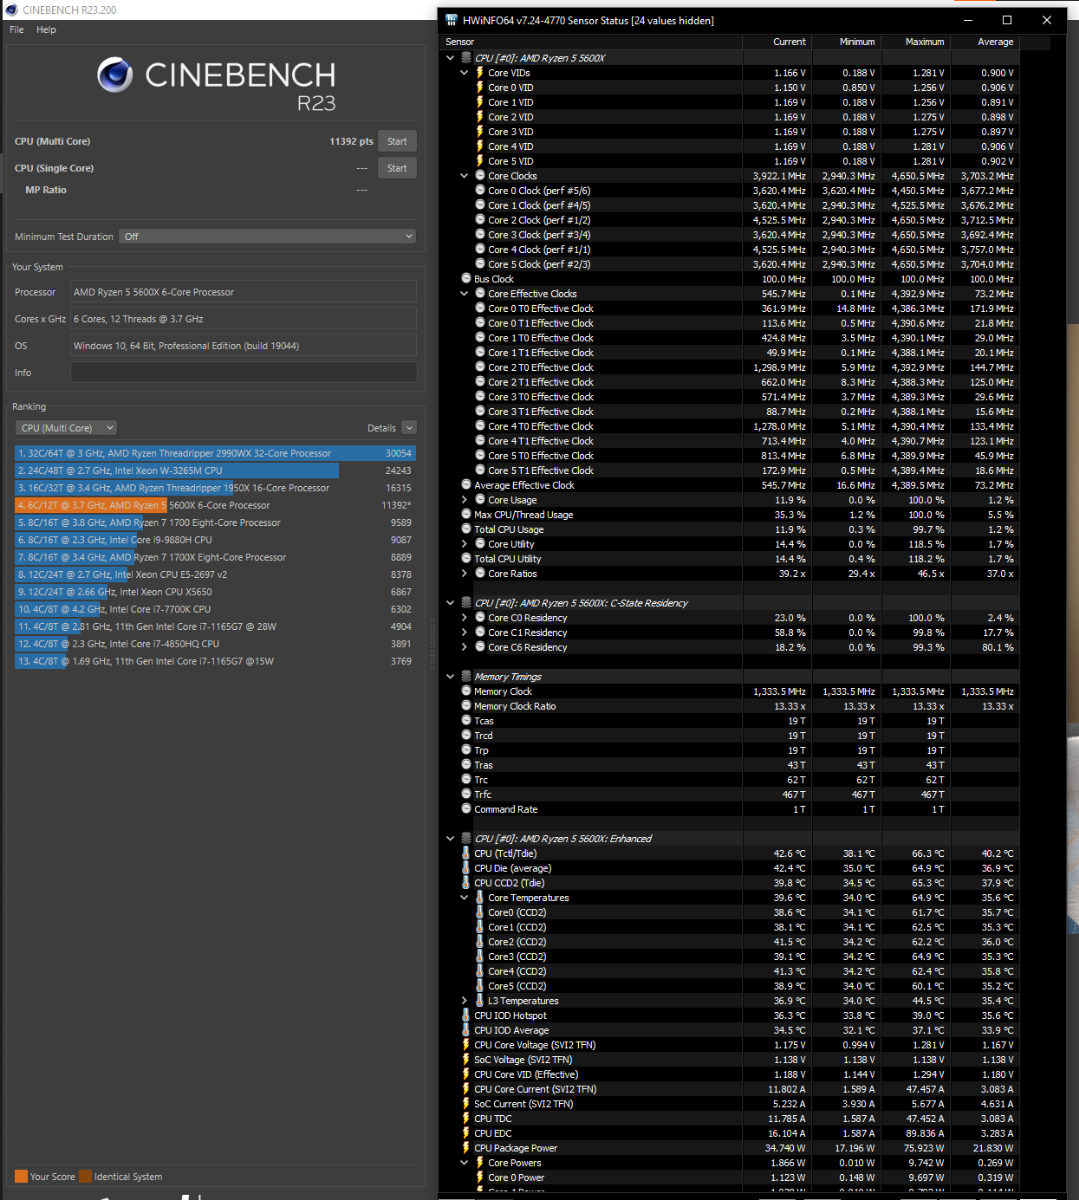Click the Command Rate icon
The height and width of the screenshot is (1200, 1079).
click(466, 809)
